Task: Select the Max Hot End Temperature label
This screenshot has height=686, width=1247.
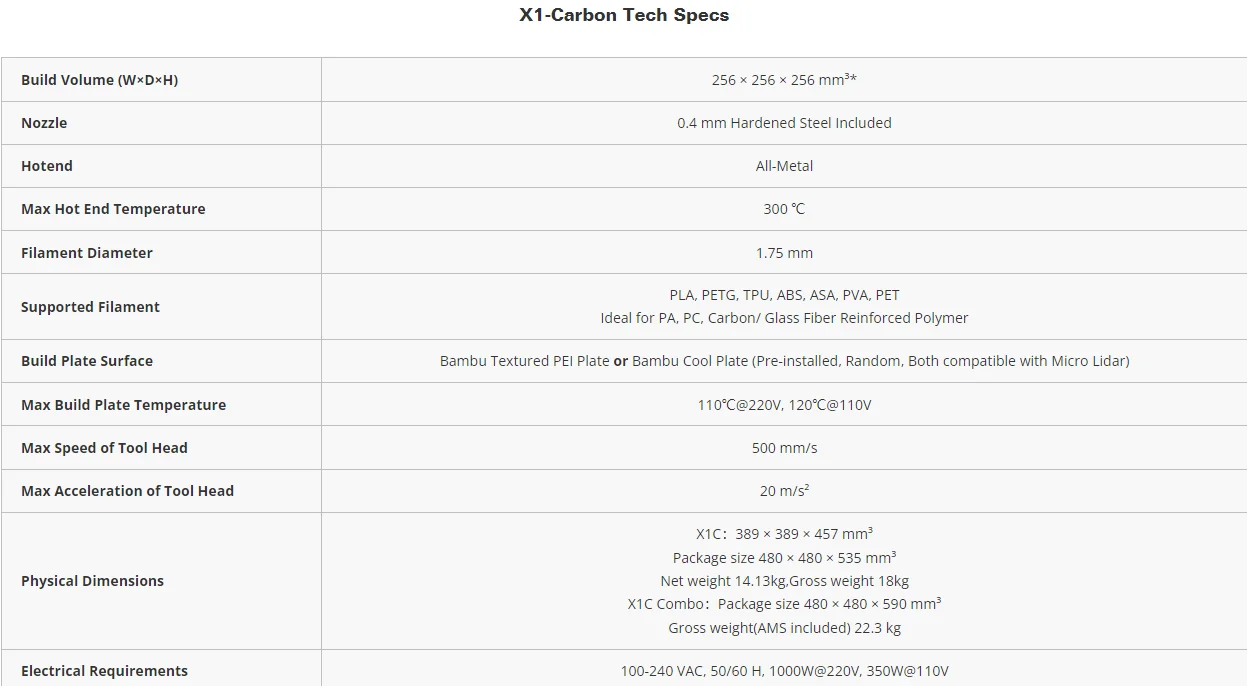Action: (113, 209)
